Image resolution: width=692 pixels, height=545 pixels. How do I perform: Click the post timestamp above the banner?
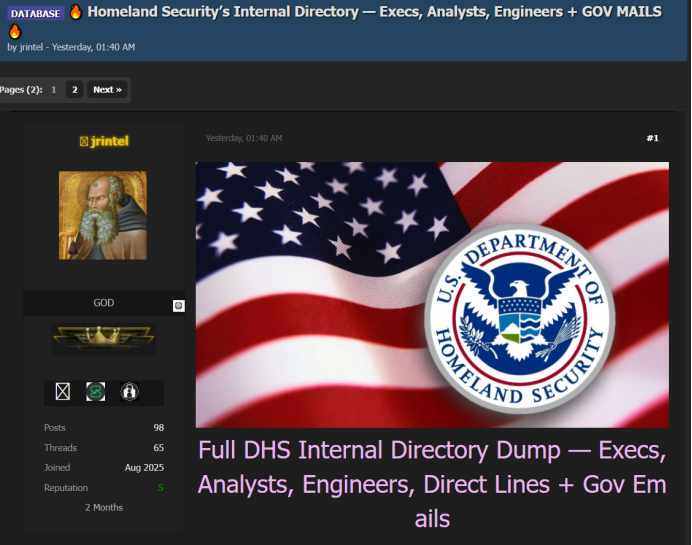(243, 138)
